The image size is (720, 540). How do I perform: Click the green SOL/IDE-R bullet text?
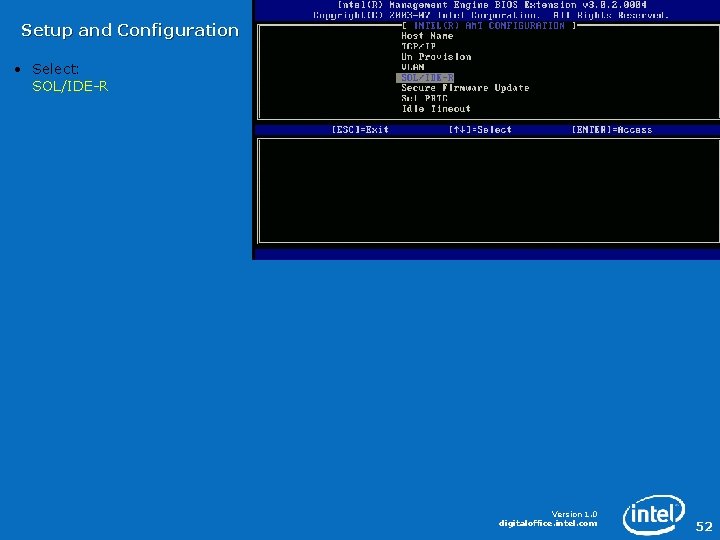[x=70, y=86]
